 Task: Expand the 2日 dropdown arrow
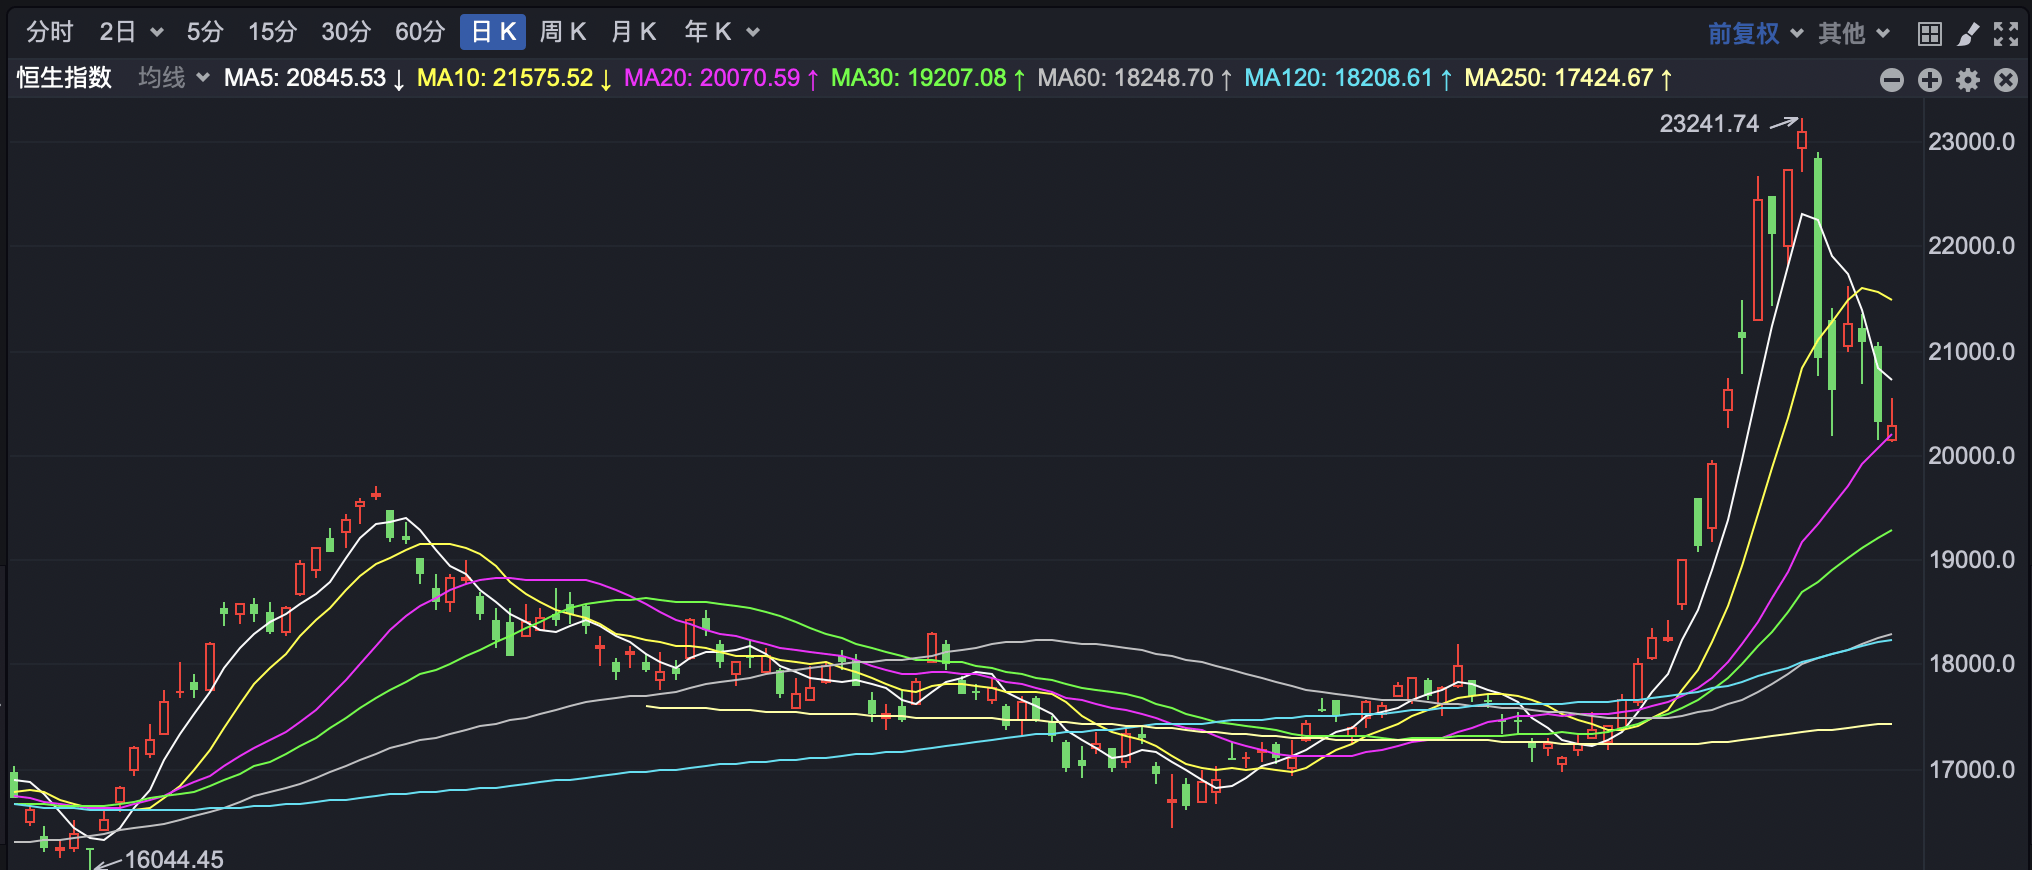[157, 33]
